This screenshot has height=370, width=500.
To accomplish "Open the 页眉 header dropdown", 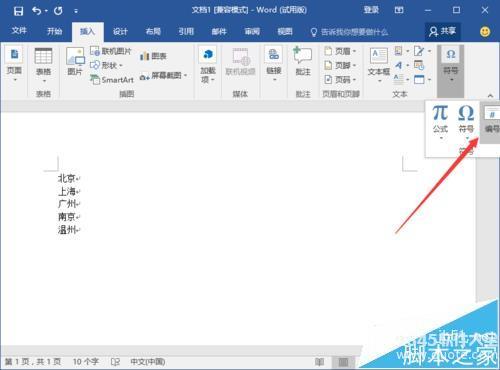I will click(340, 51).
